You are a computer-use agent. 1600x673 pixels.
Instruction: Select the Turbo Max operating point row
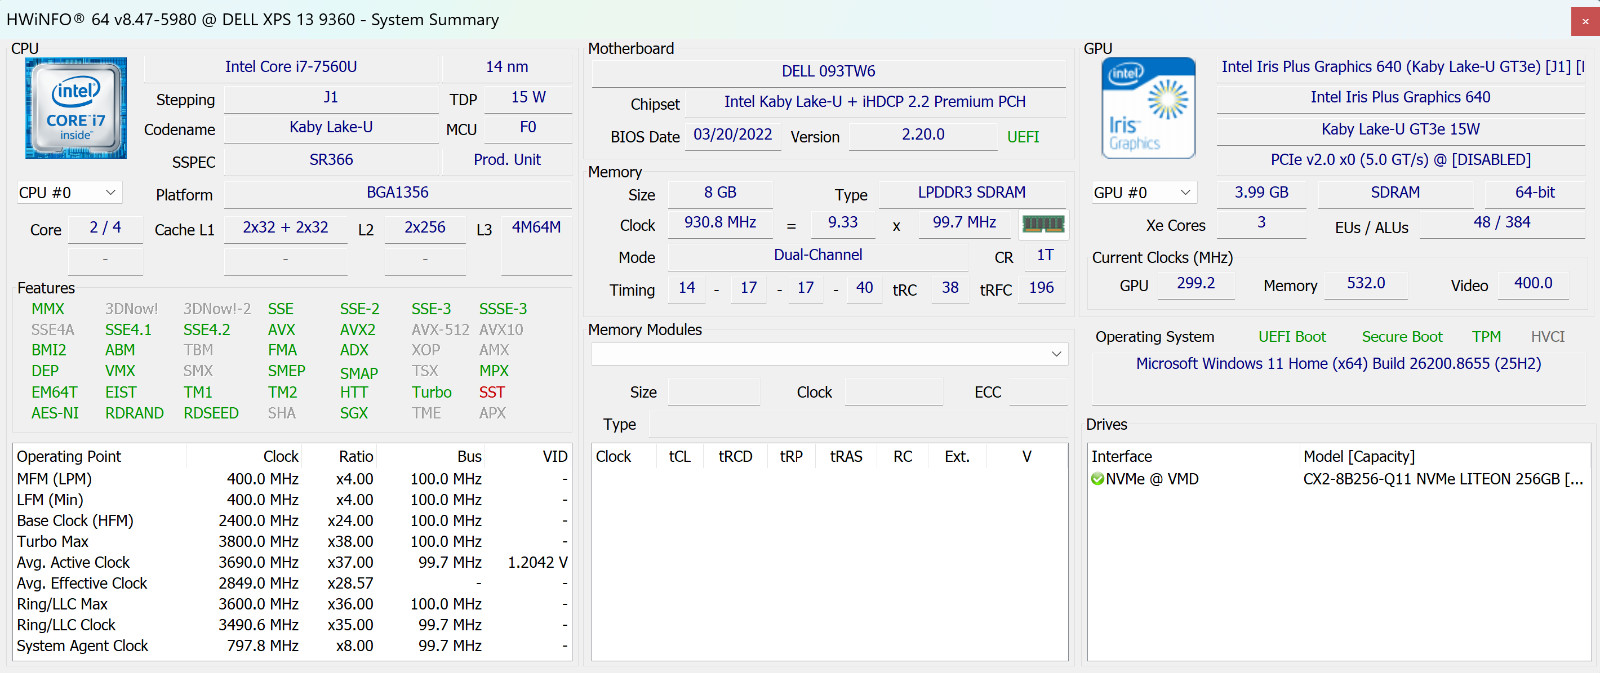click(x=292, y=541)
